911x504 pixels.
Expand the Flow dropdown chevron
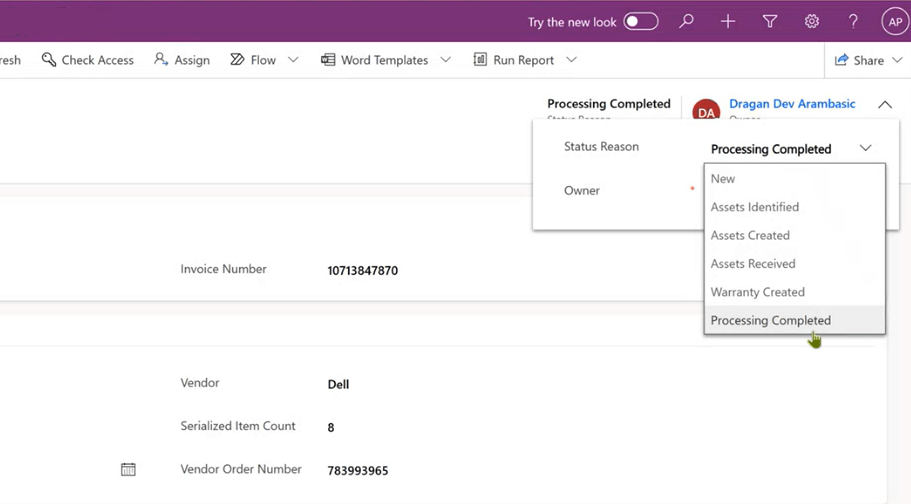coord(293,60)
